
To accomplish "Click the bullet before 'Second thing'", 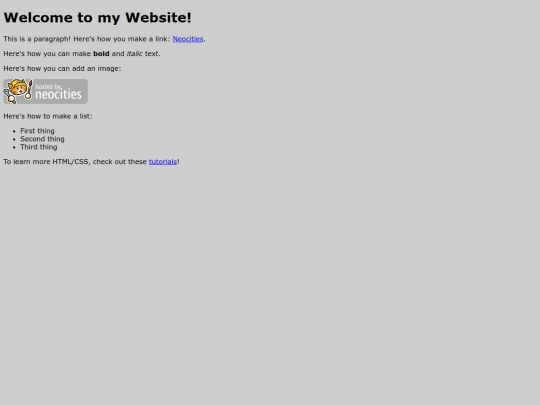I will point(14,139).
